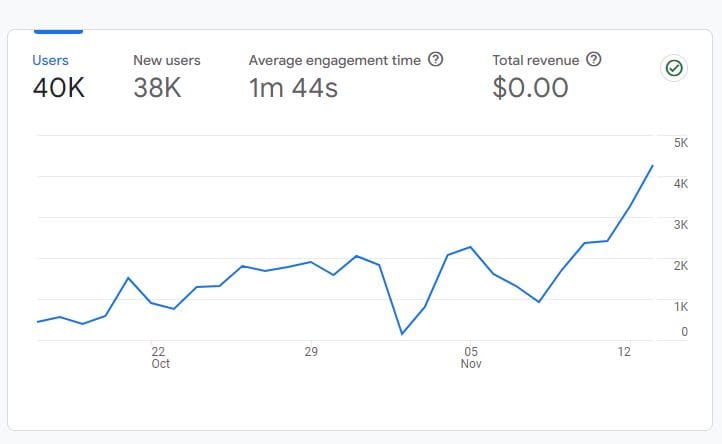Switch to the New users metric tab

tap(166, 61)
